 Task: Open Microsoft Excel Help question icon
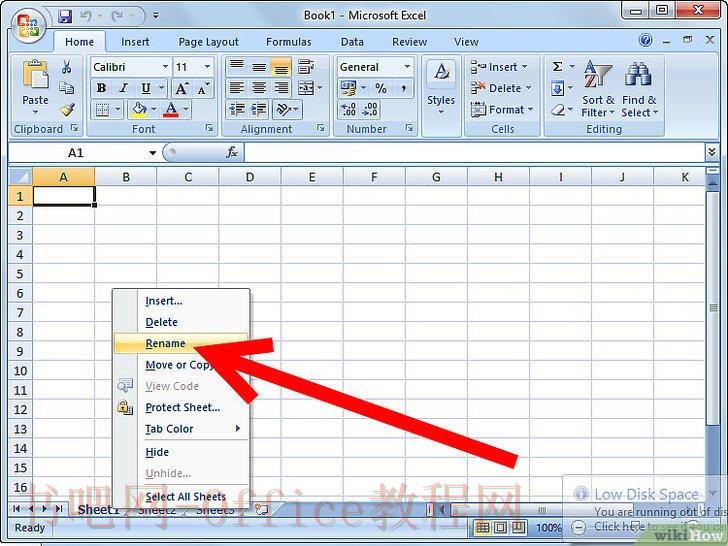(x=645, y=40)
